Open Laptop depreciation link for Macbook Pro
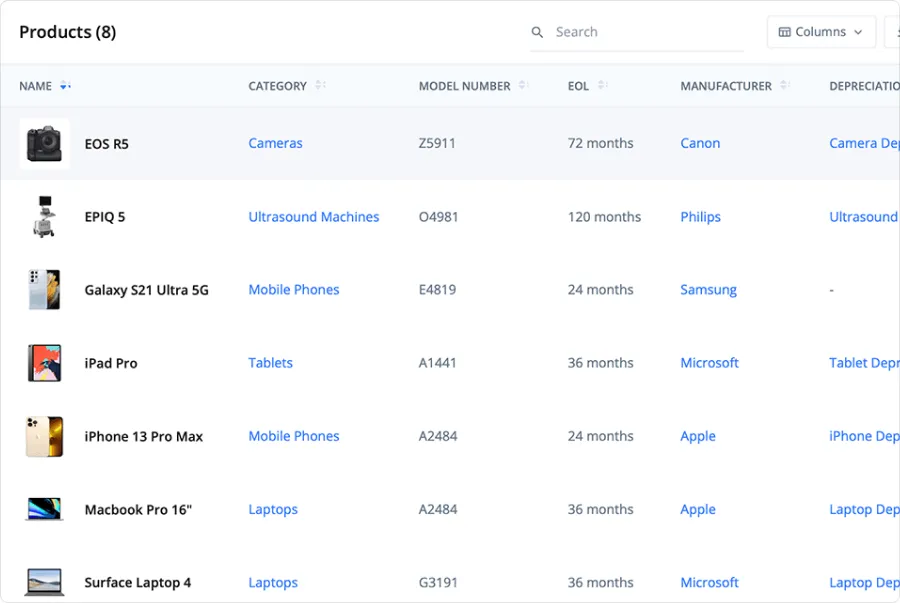This screenshot has width=900, height=603. tap(864, 509)
